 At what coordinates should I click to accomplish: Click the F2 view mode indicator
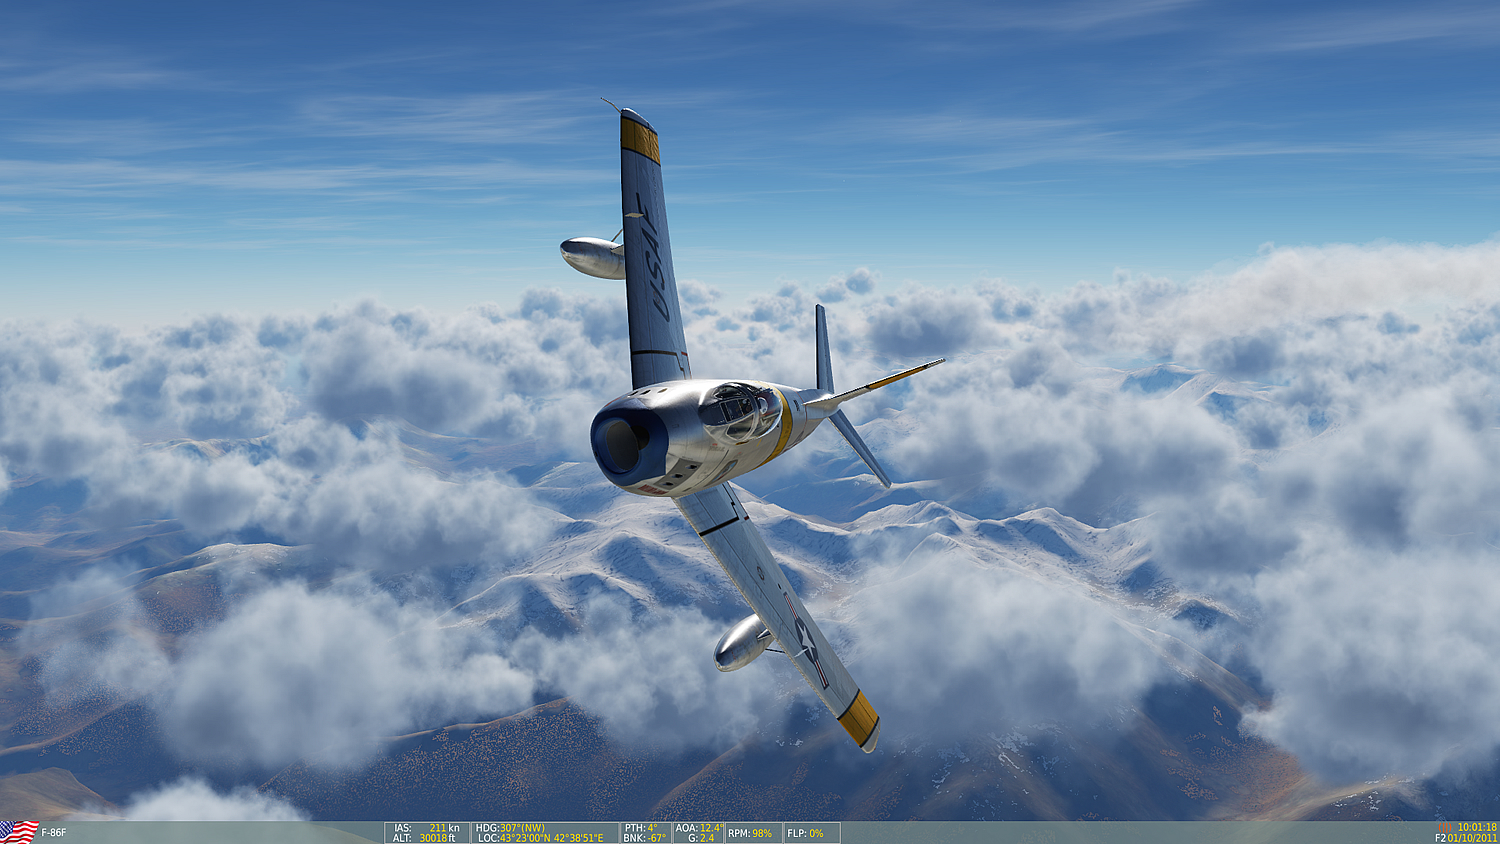(1440, 838)
